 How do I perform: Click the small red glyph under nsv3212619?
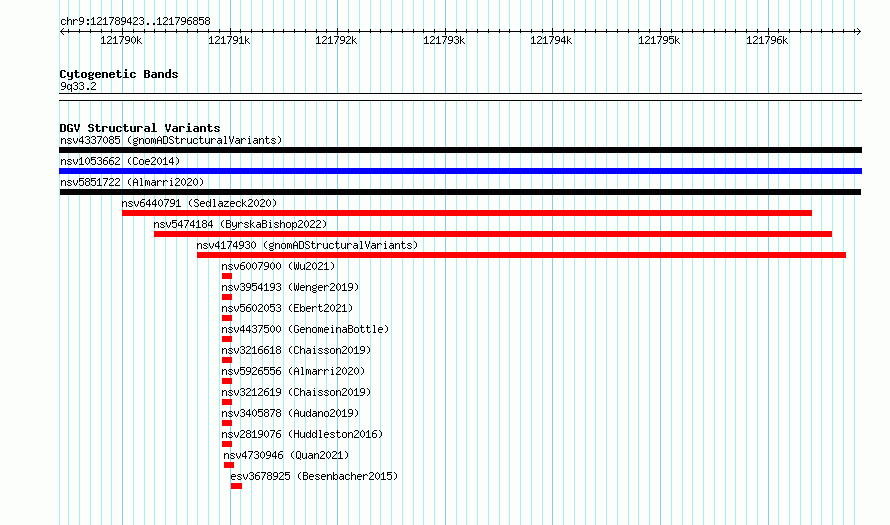[x=227, y=402]
